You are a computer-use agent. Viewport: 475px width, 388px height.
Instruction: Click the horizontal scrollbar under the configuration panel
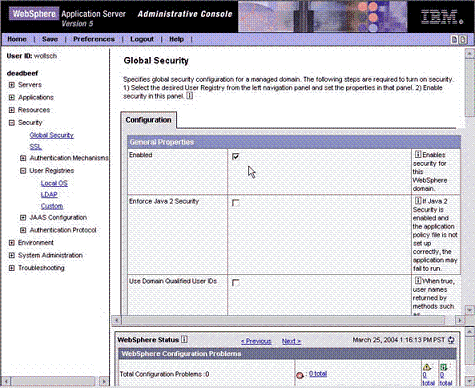tap(288, 320)
